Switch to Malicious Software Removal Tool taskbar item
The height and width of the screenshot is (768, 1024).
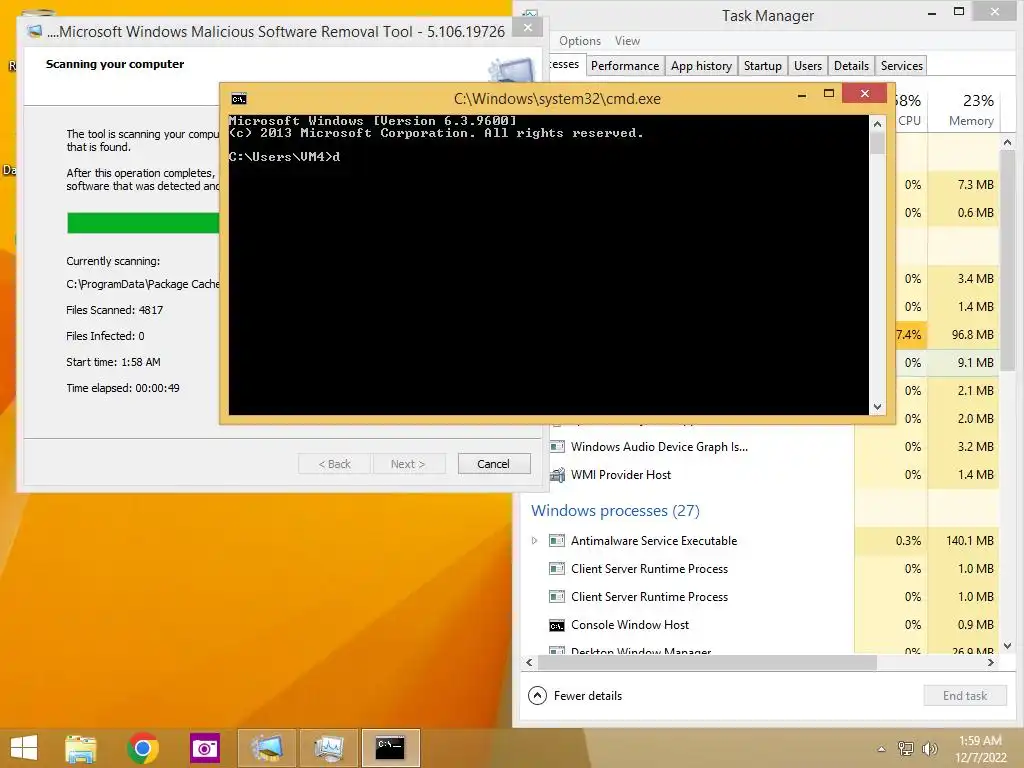[x=267, y=748]
